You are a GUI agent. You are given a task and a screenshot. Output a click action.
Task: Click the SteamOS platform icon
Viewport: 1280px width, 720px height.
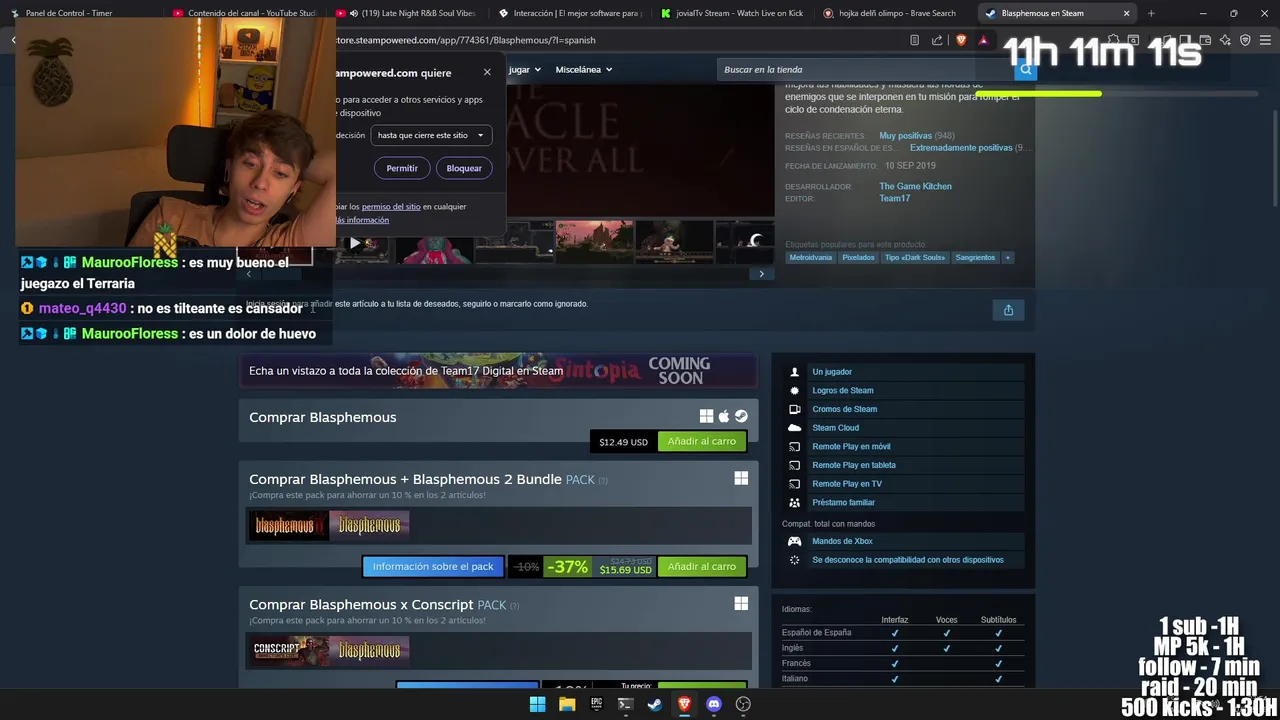(741, 416)
